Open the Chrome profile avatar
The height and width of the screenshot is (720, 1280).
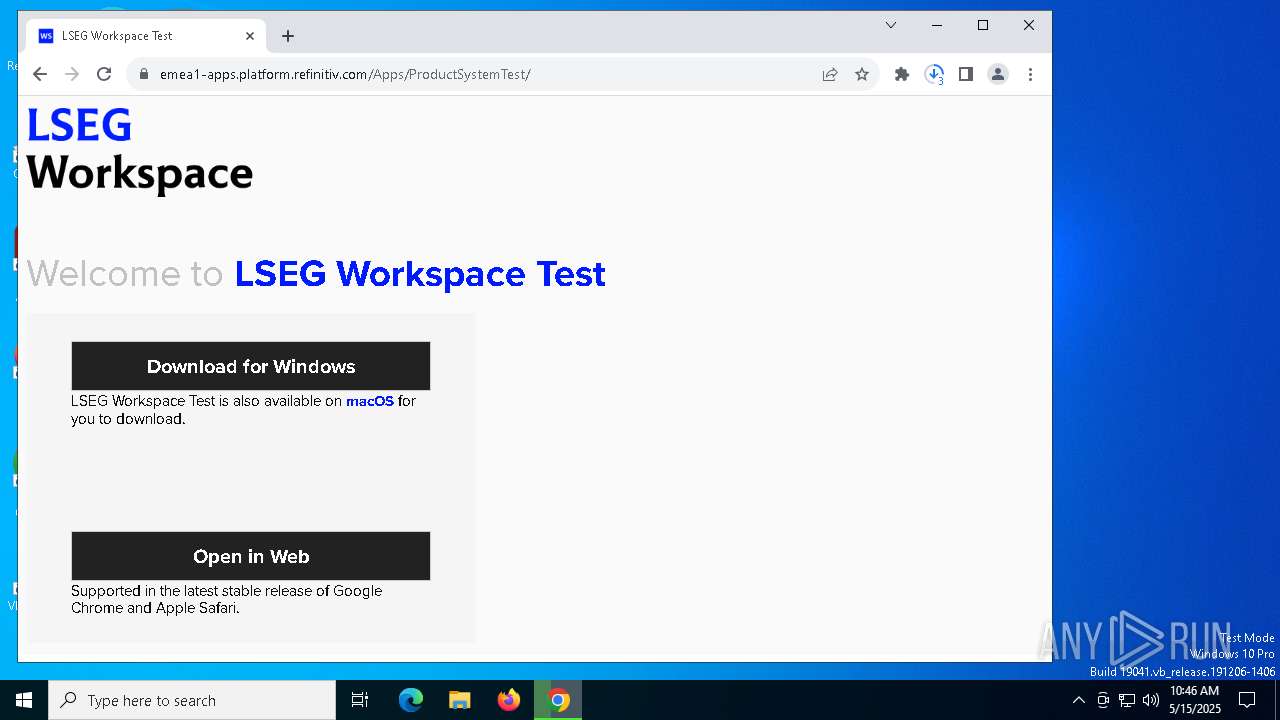click(998, 74)
